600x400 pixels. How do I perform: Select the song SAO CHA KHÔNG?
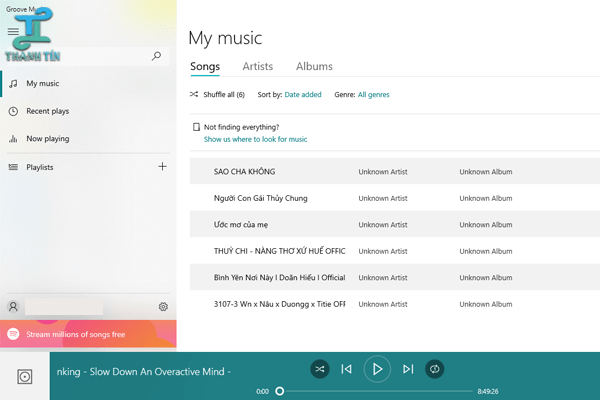[244, 172]
